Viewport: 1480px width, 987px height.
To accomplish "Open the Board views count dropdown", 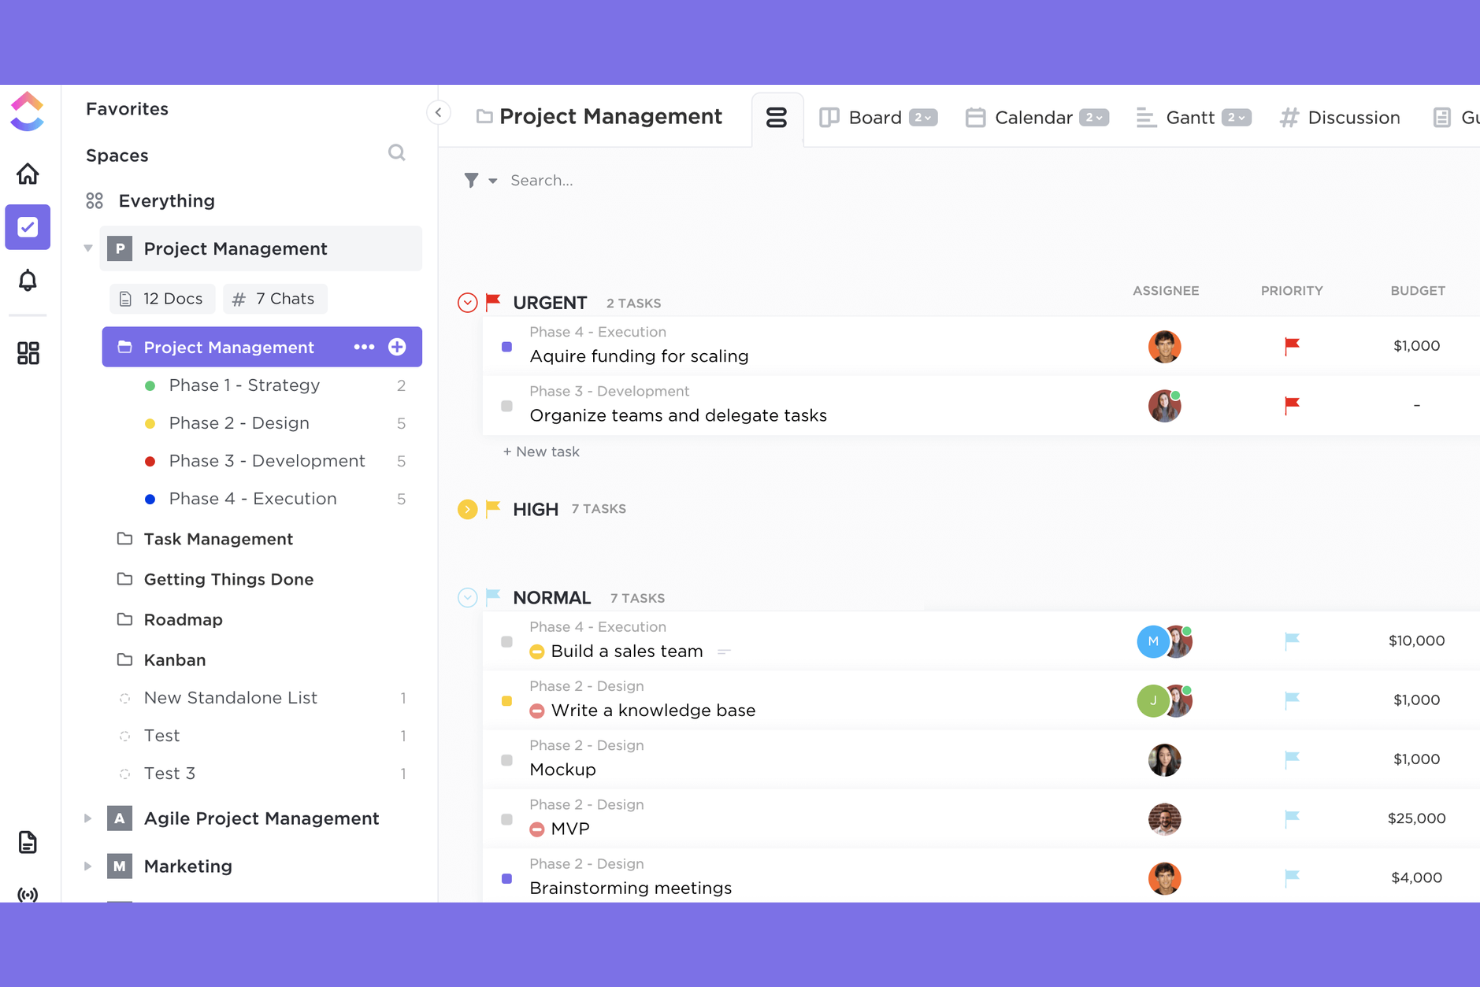I will point(924,118).
